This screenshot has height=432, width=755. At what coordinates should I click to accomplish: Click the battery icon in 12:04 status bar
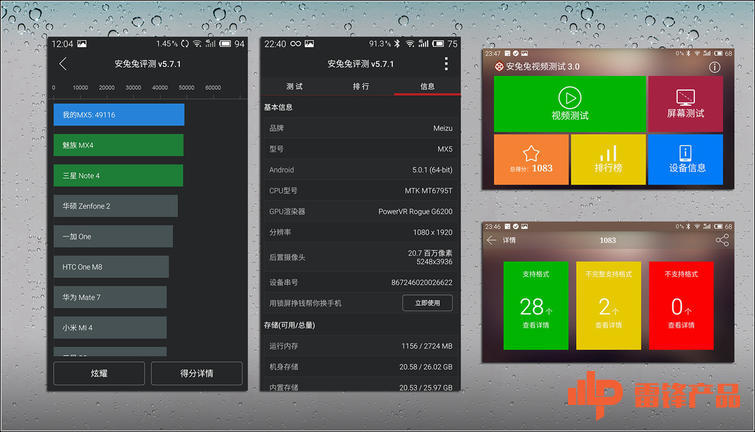click(x=225, y=44)
